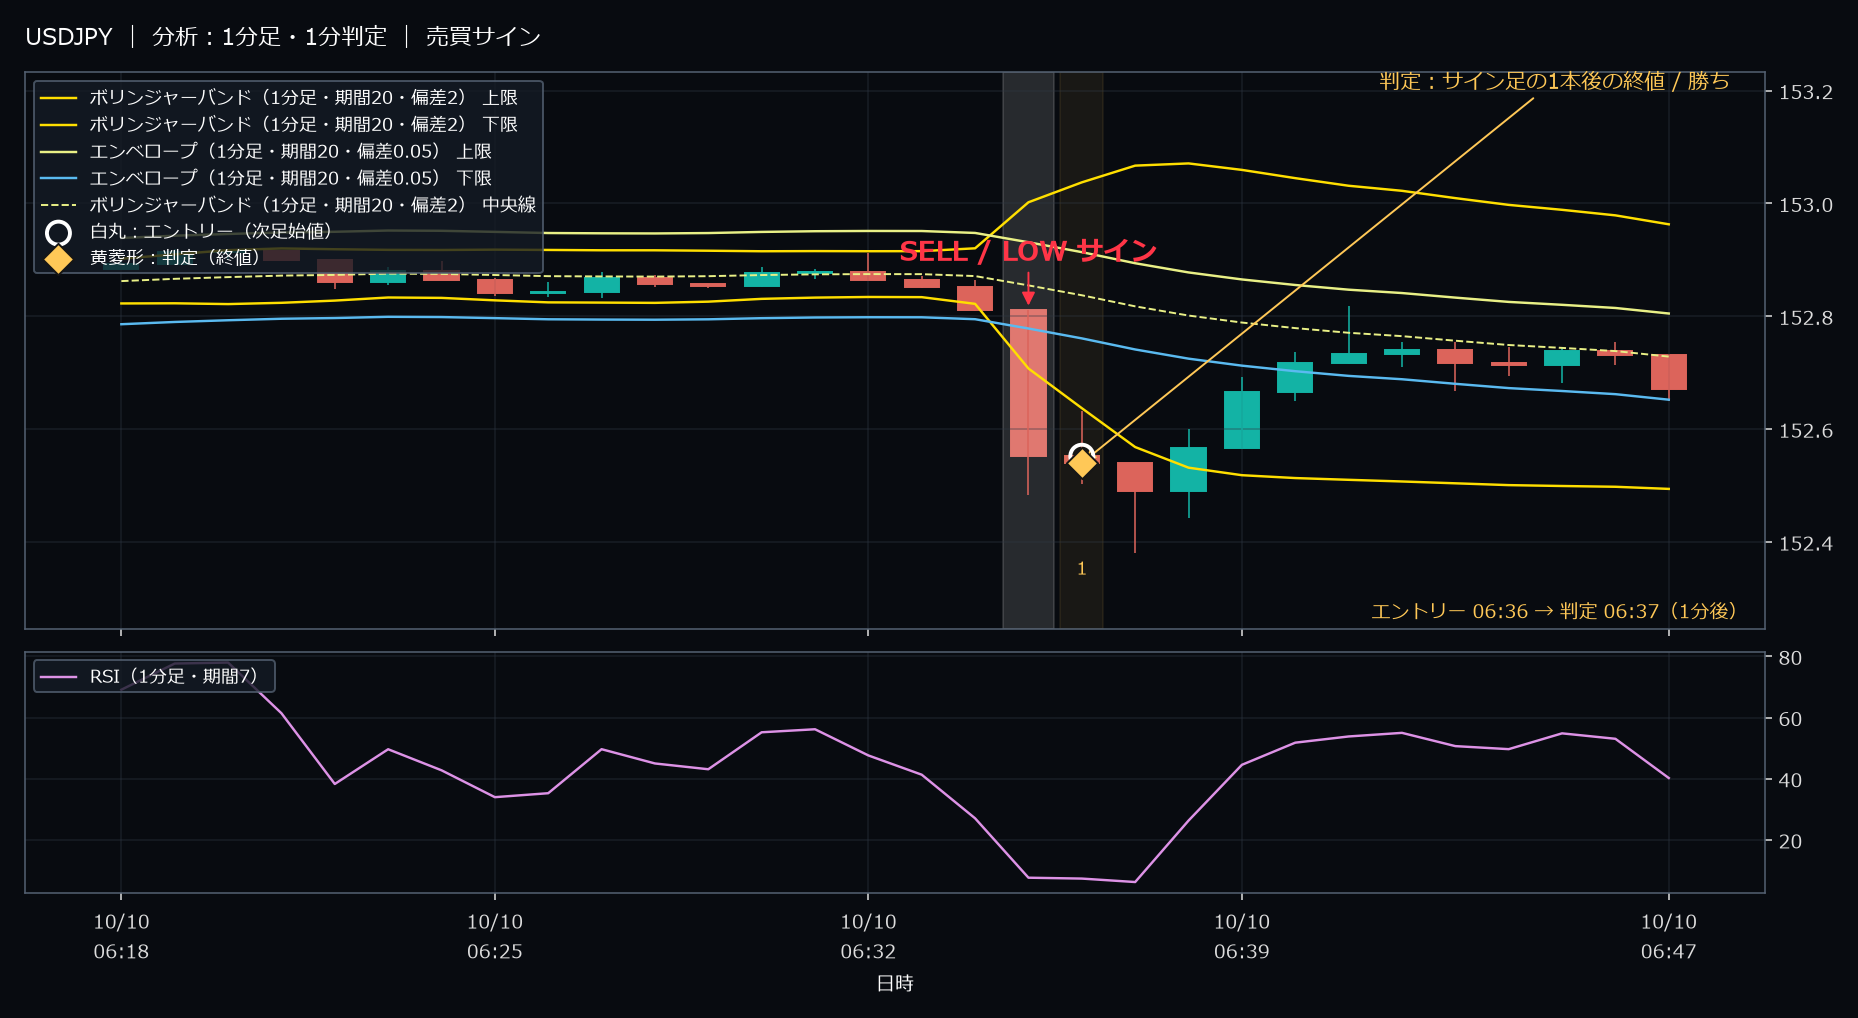Click the エンベロープ 上限 legend entry

pos(266,152)
